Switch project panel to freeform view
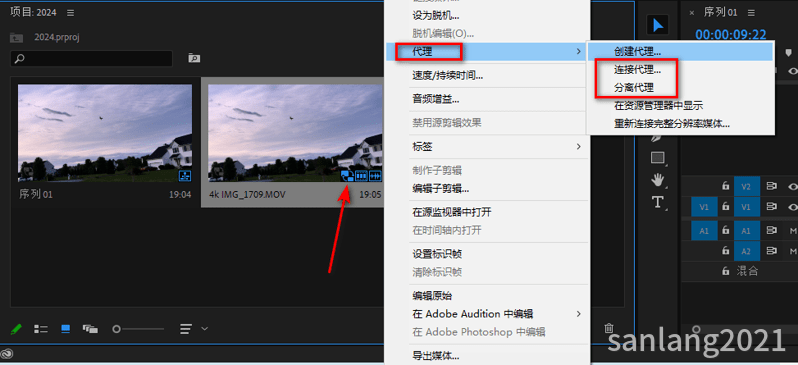The width and height of the screenshot is (798, 365). (90, 329)
